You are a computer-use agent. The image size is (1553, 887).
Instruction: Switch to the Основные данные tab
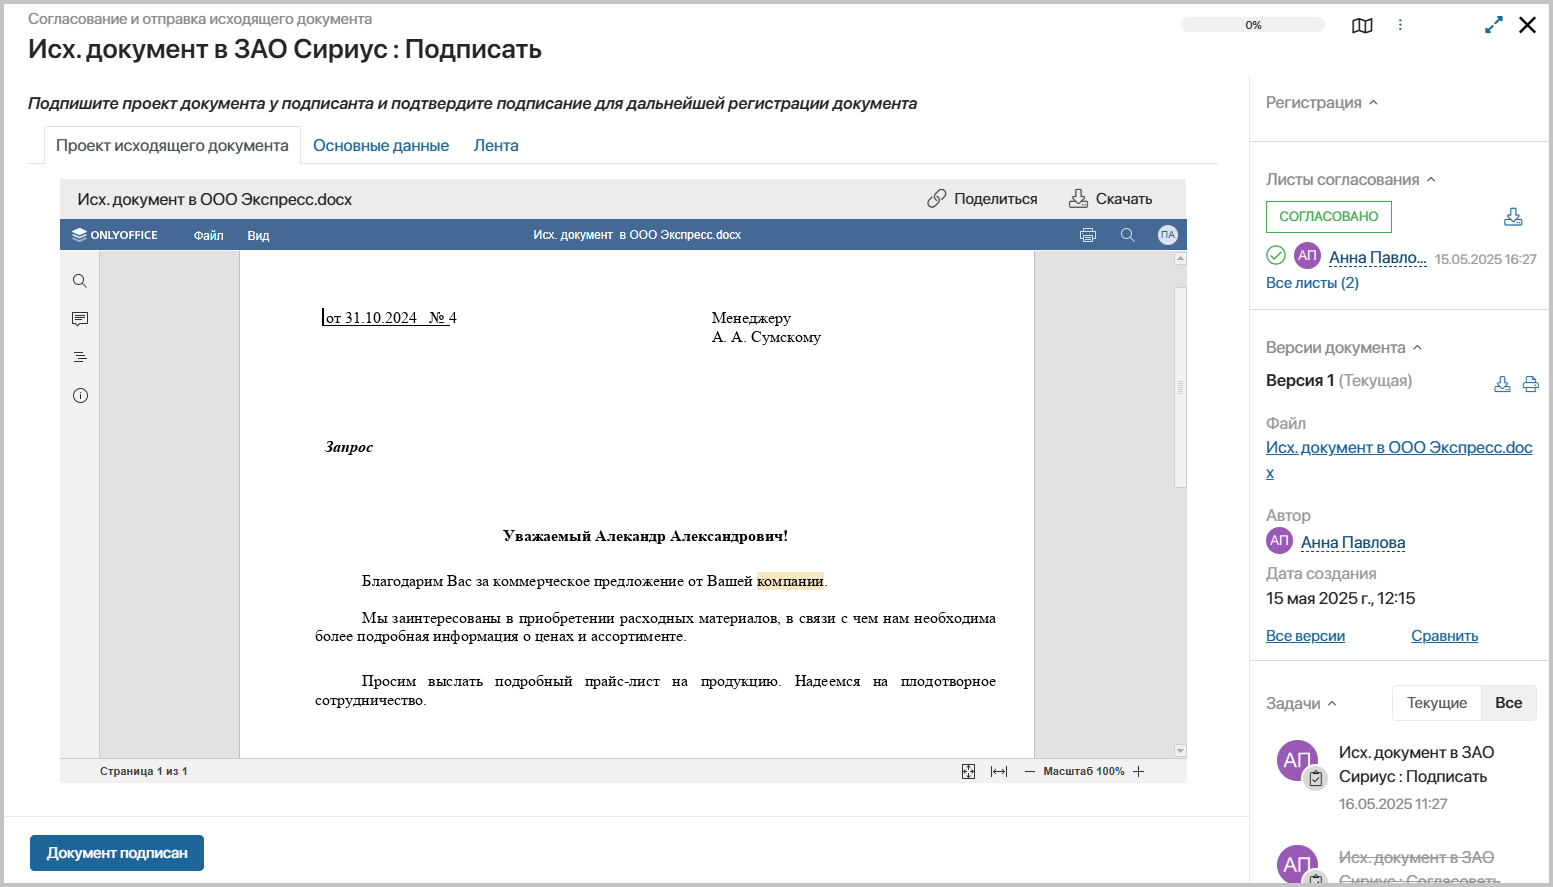click(x=381, y=145)
